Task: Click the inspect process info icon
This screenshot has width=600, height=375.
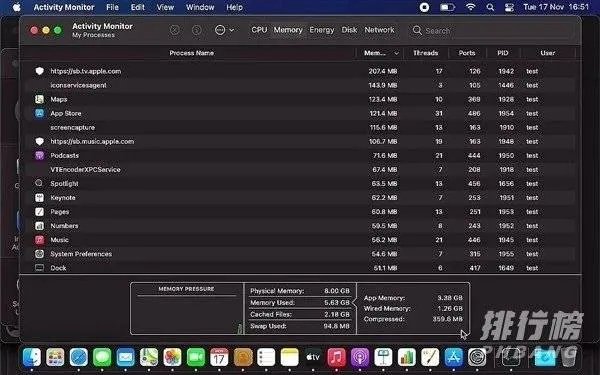Action: click(x=197, y=30)
